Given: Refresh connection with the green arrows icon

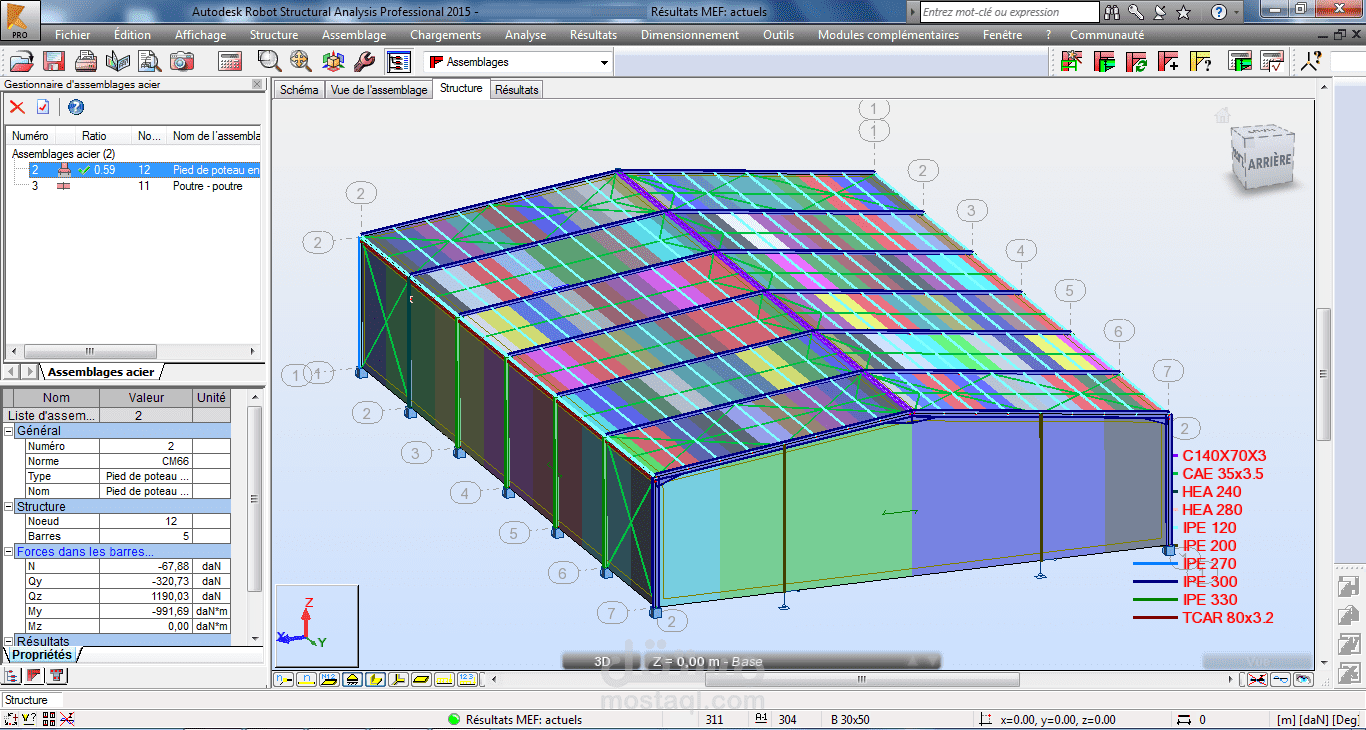Looking at the screenshot, I should (1136, 62).
